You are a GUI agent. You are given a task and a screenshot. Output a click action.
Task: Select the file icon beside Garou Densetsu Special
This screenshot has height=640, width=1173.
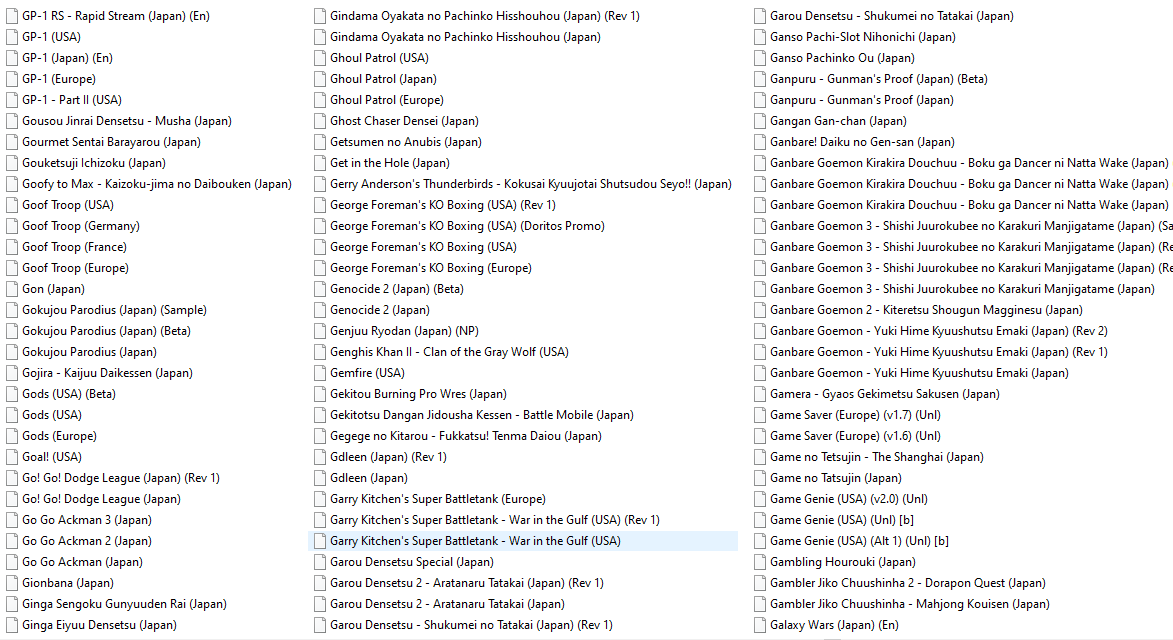[x=320, y=562]
